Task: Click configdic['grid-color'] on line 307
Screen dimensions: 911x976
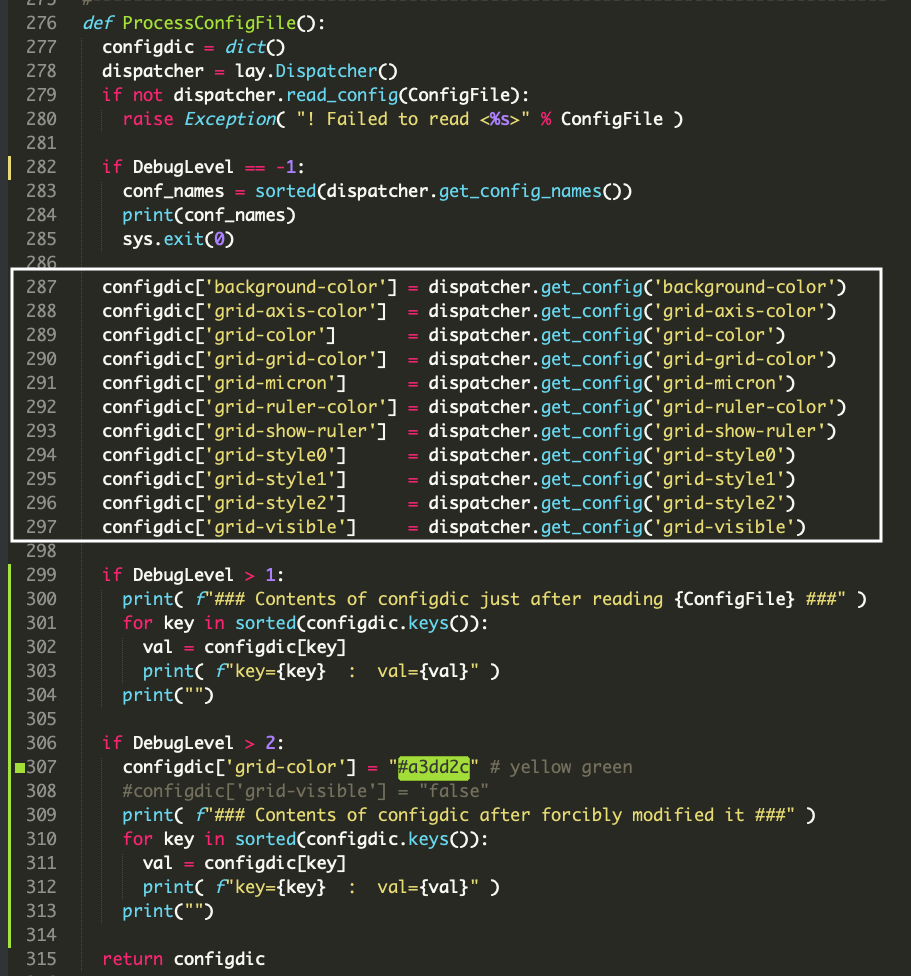Action: point(240,767)
